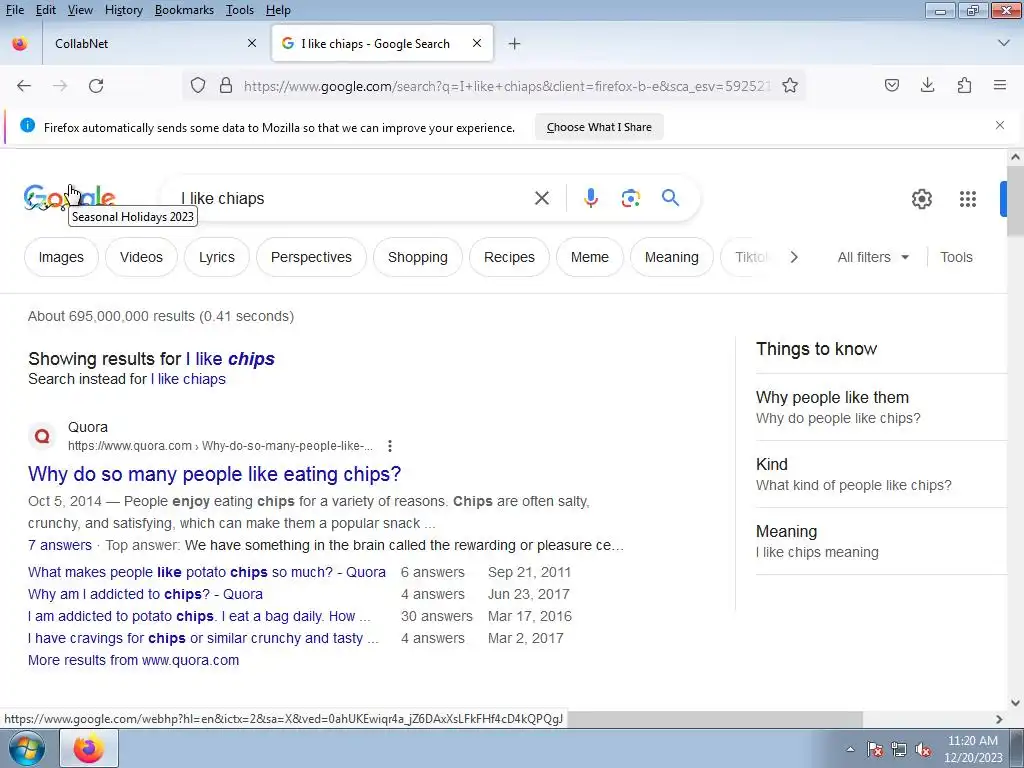Filter results by Images
The height and width of the screenshot is (768, 1024).
click(61, 257)
